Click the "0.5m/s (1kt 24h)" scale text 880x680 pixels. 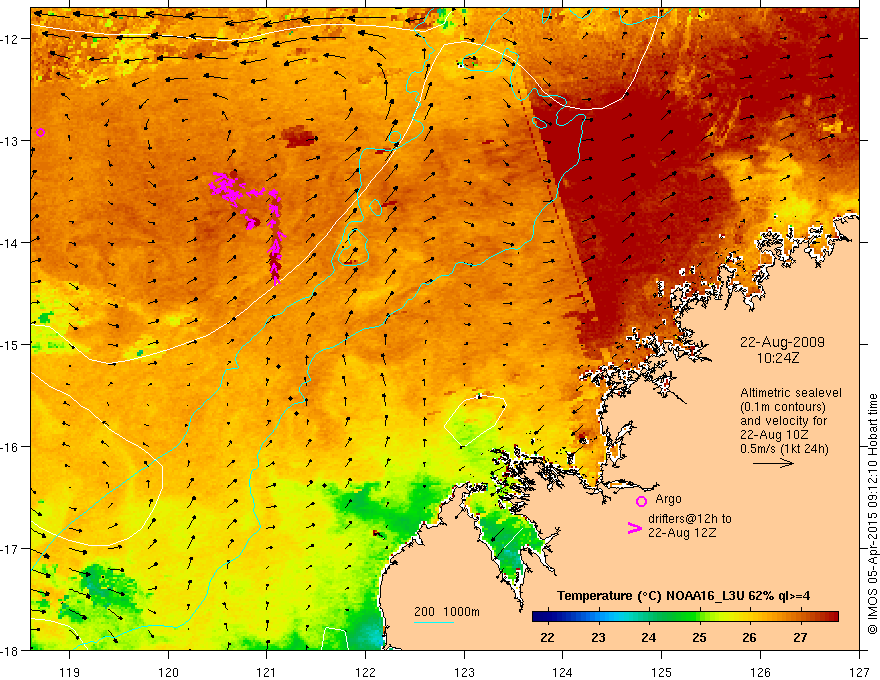784,449
